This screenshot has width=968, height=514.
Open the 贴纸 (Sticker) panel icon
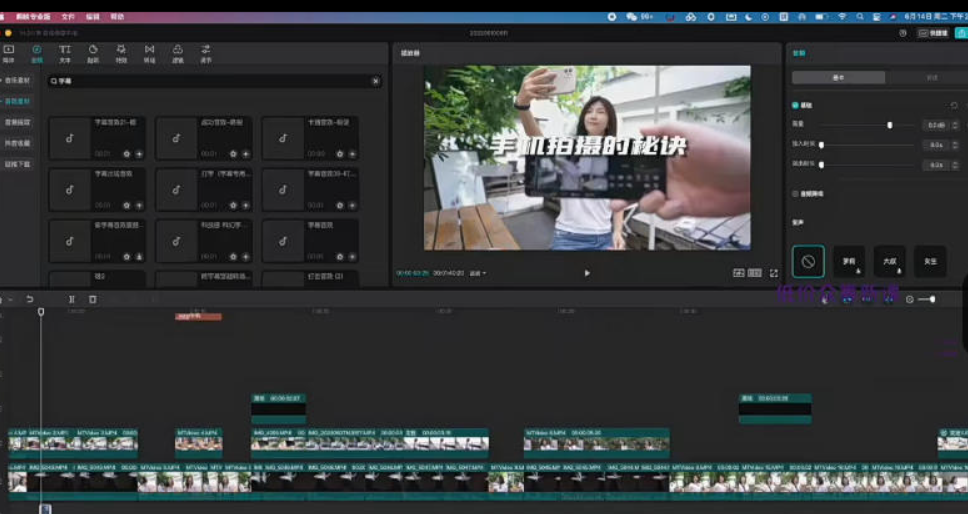pyautogui.click(x=93, y=51)
